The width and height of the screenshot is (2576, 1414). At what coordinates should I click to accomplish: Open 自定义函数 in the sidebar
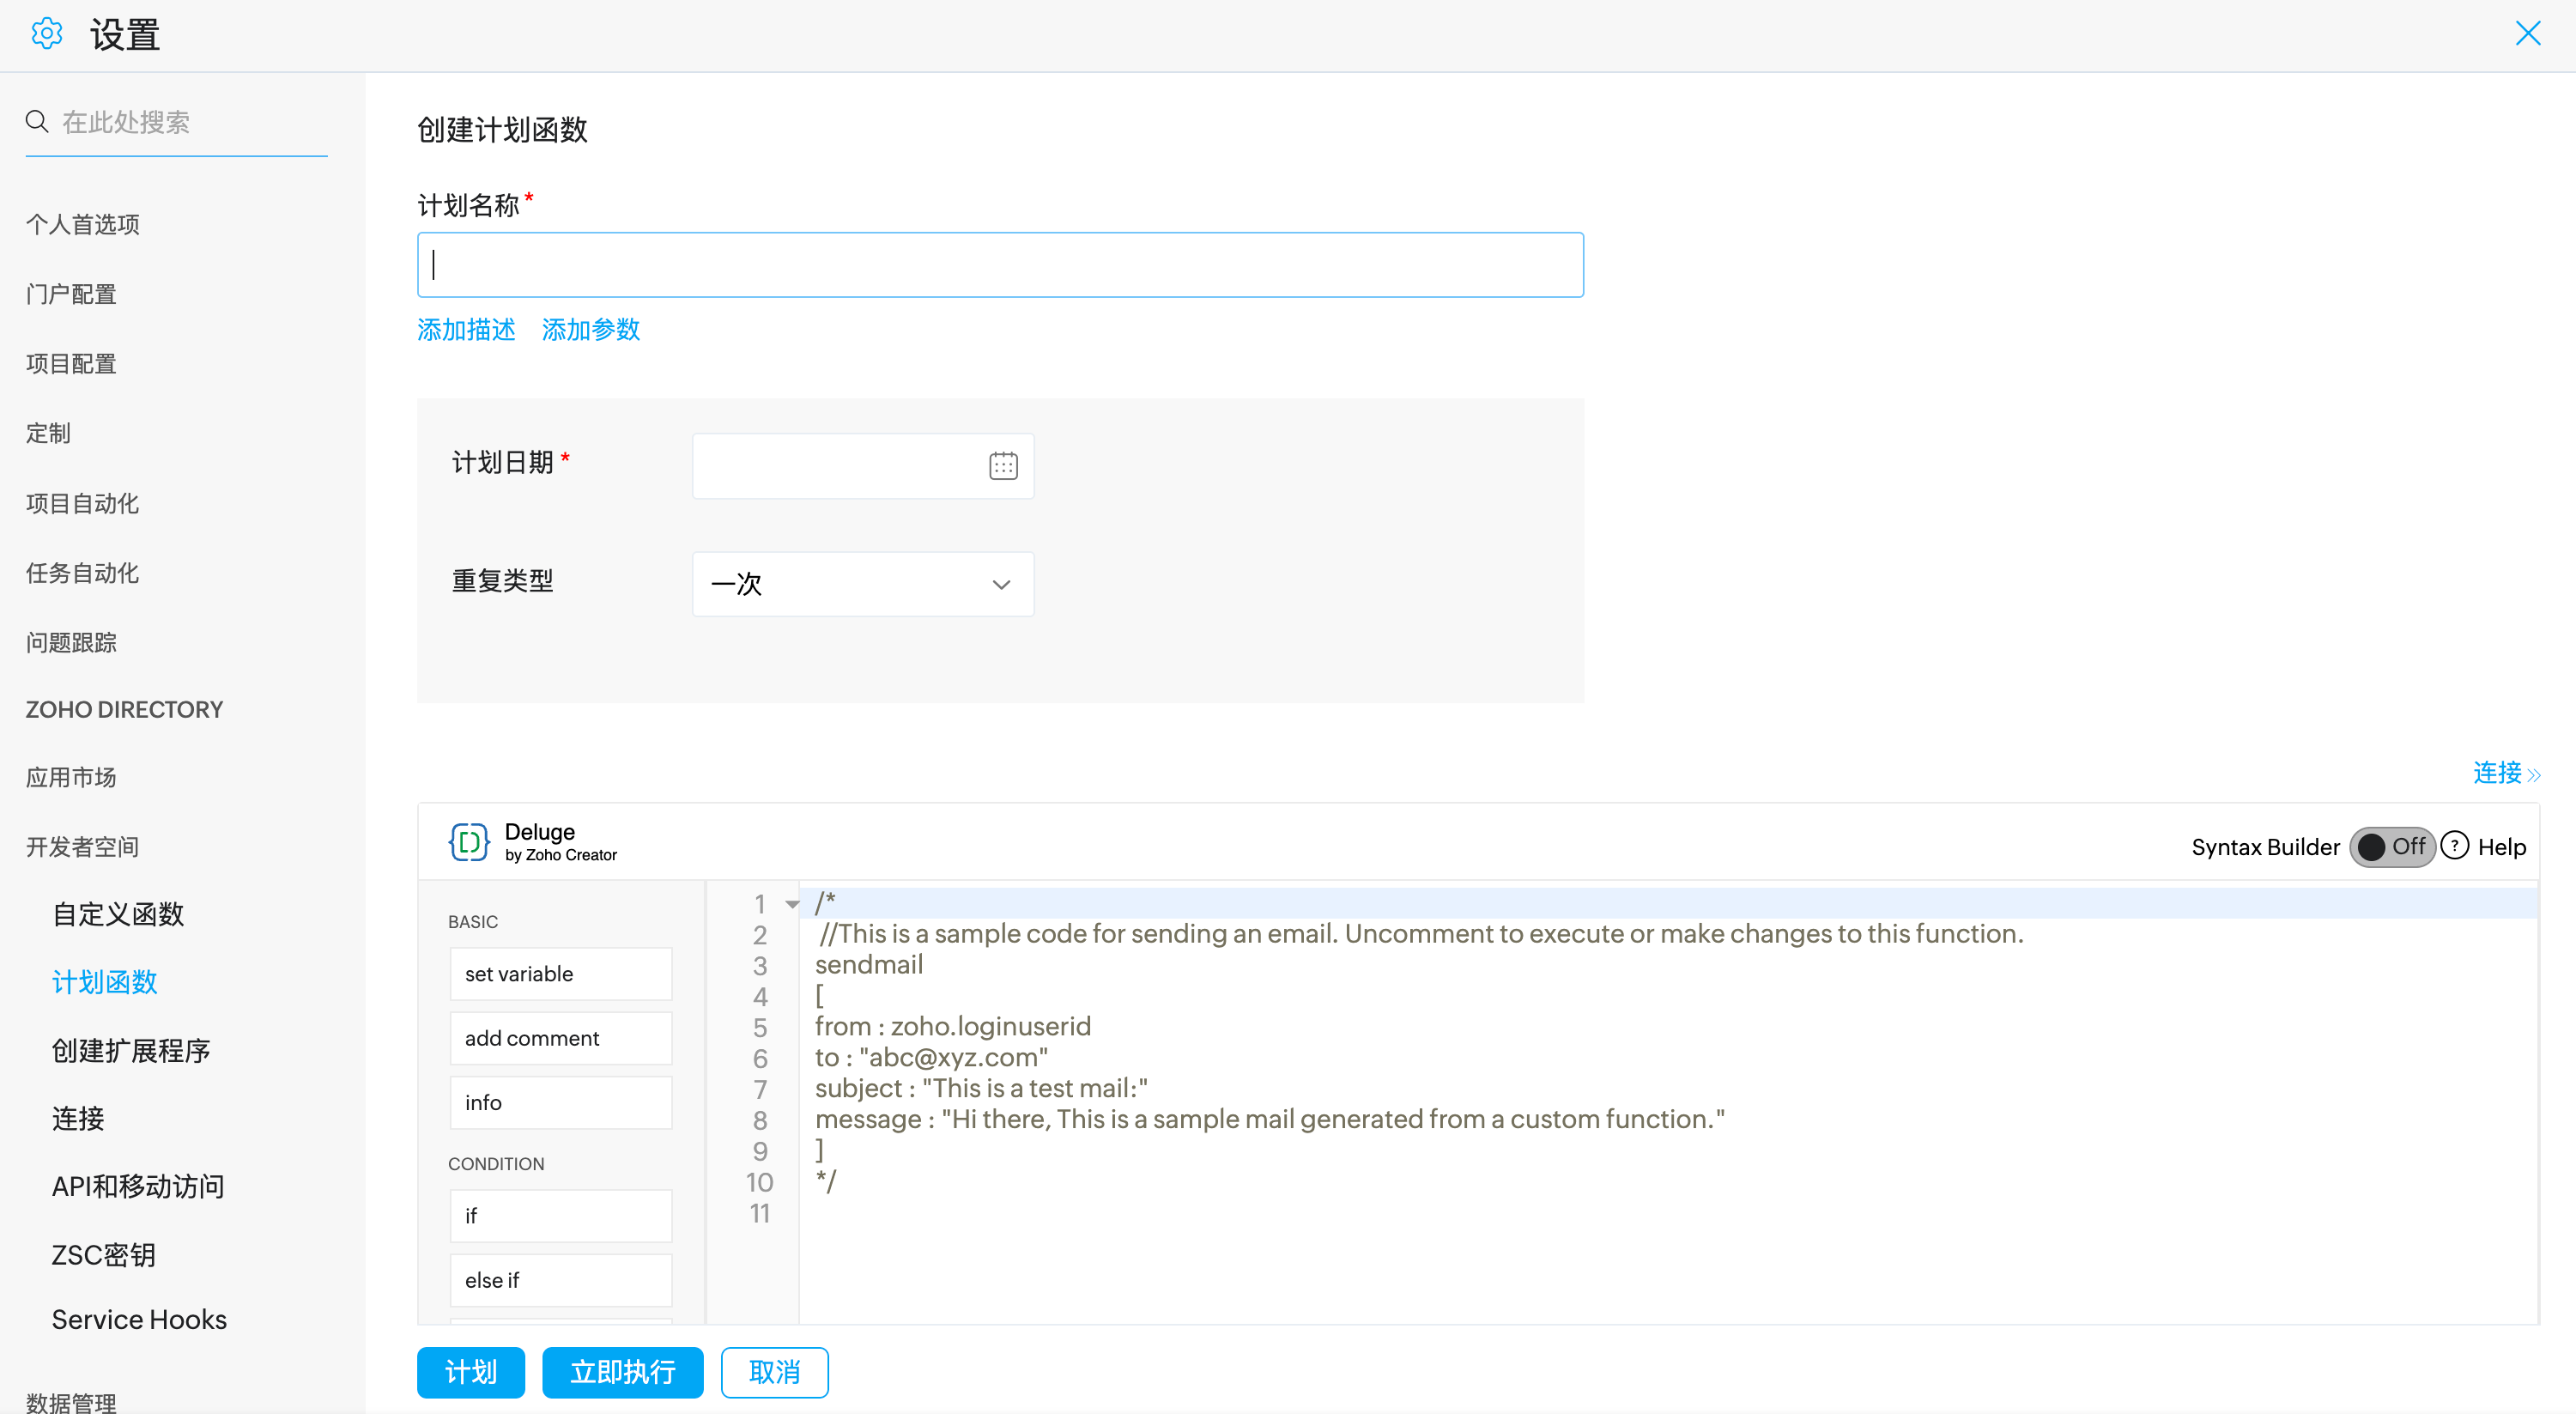[118, 914]
